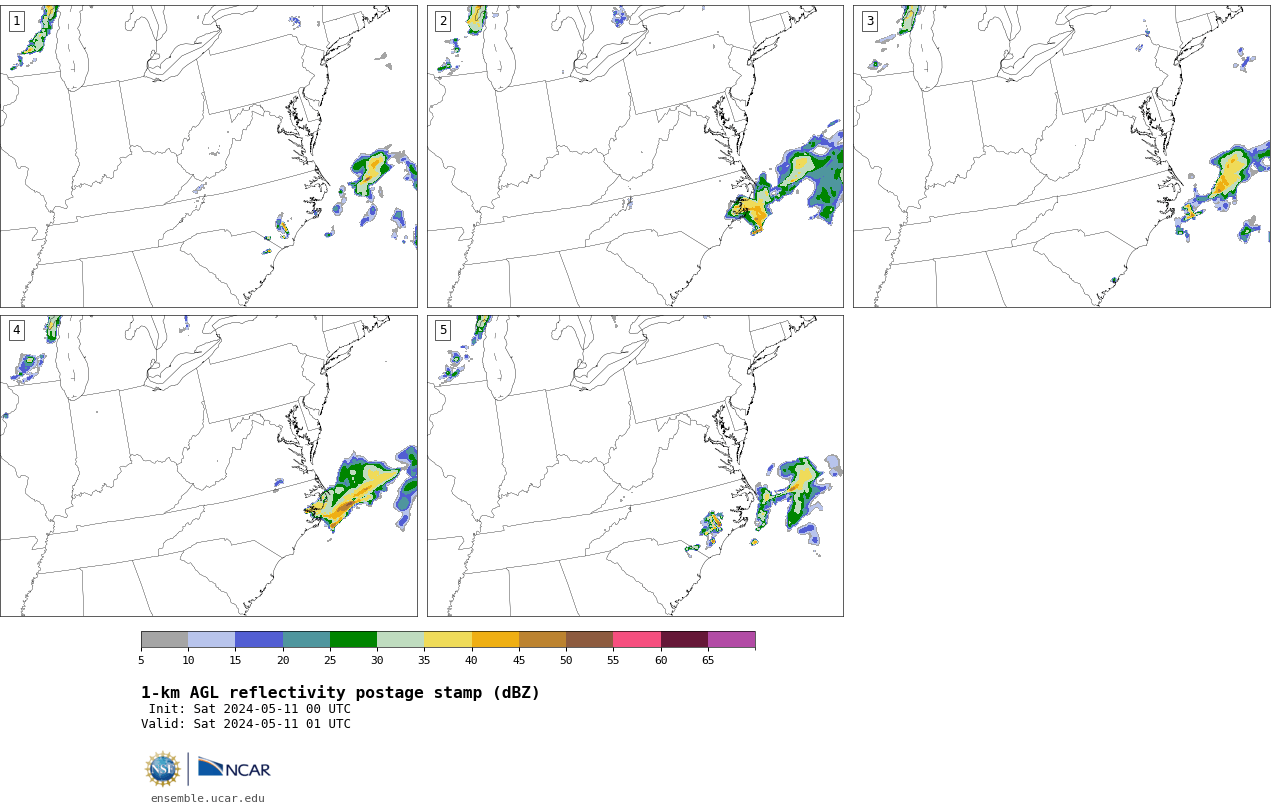The image size is (1280, 809).
Task: Click the orange 40-45 dBZ swatch
Action: 495,640
